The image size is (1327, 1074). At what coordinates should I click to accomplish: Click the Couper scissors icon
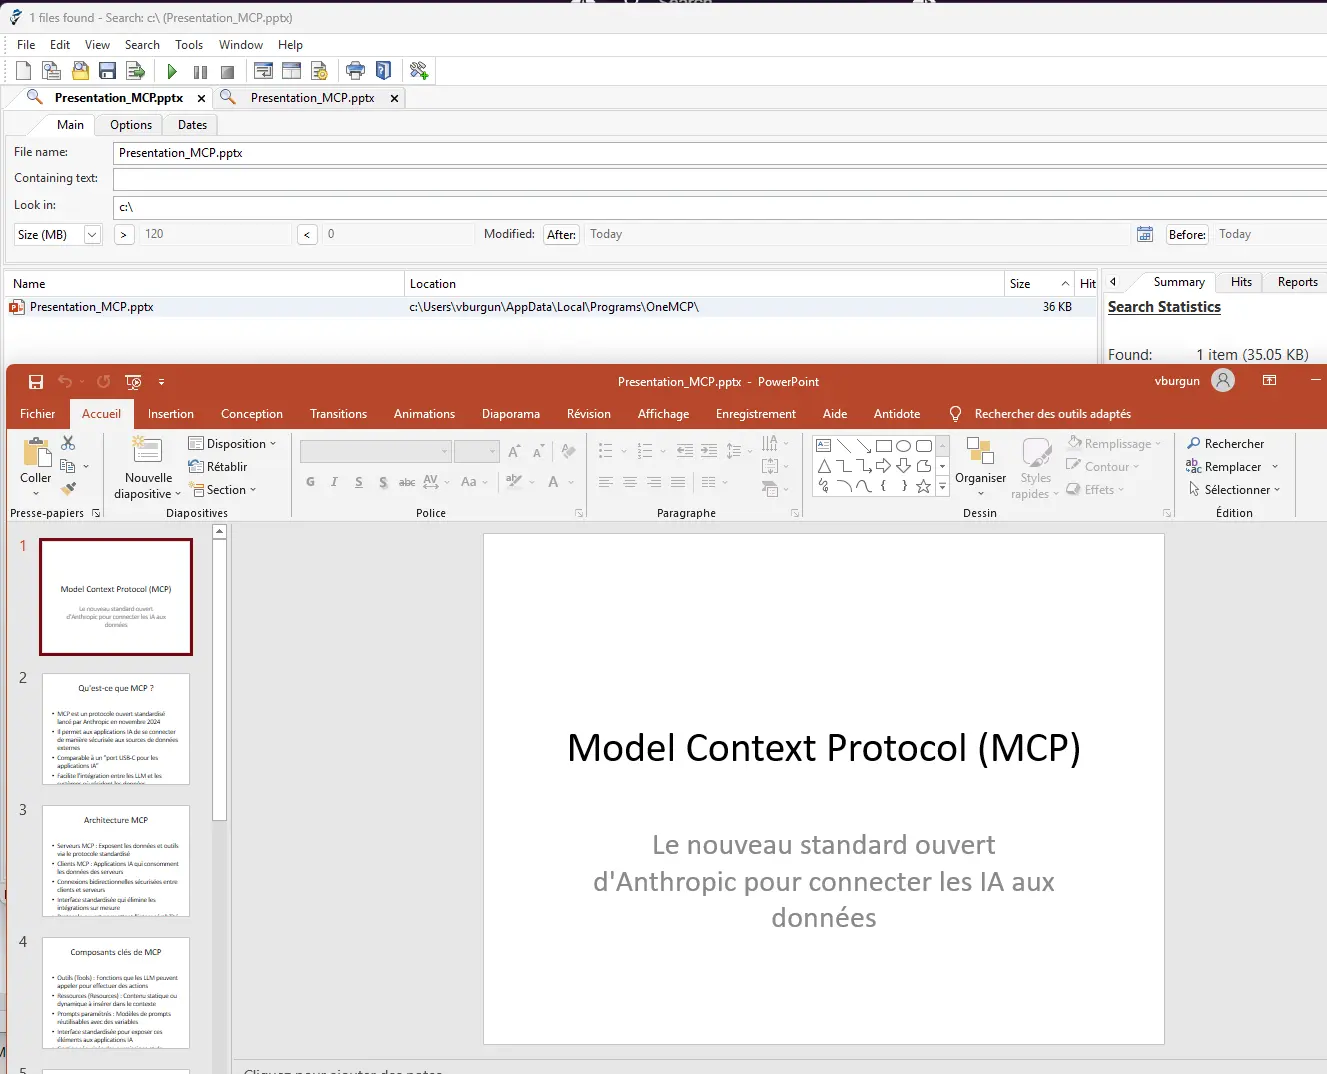(x=68, y=443)
